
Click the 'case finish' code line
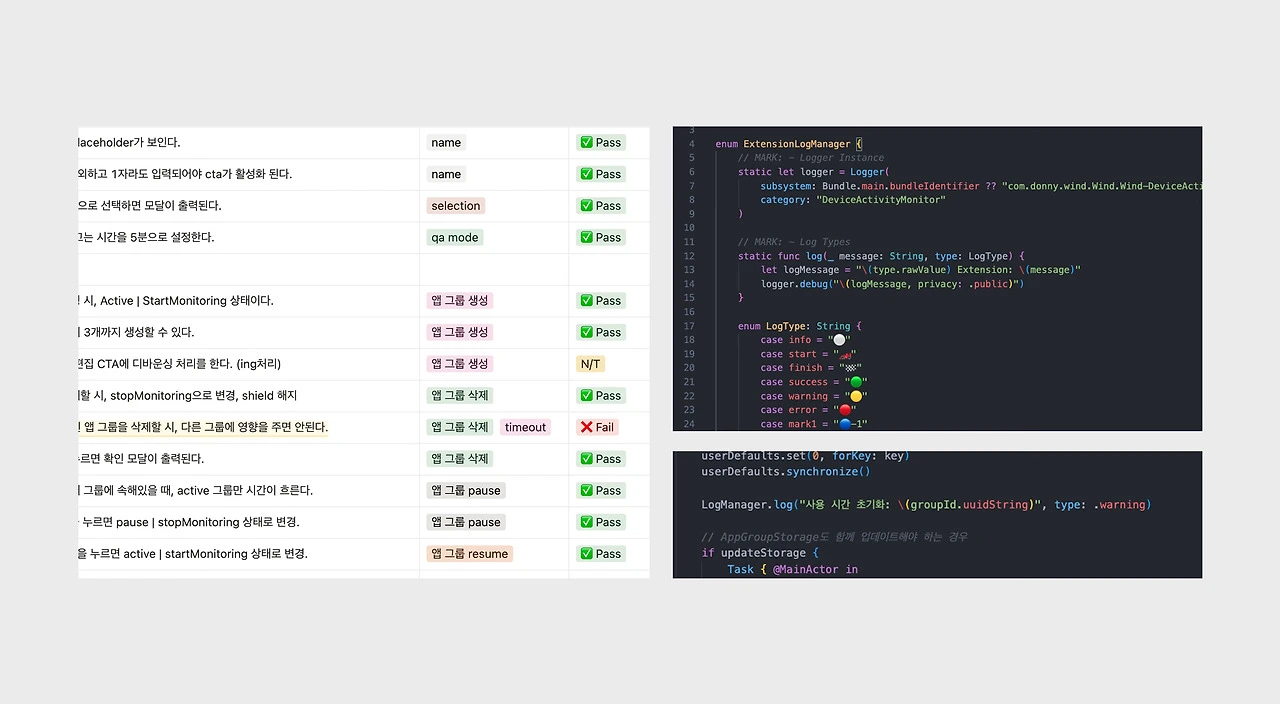click(811, 368)
